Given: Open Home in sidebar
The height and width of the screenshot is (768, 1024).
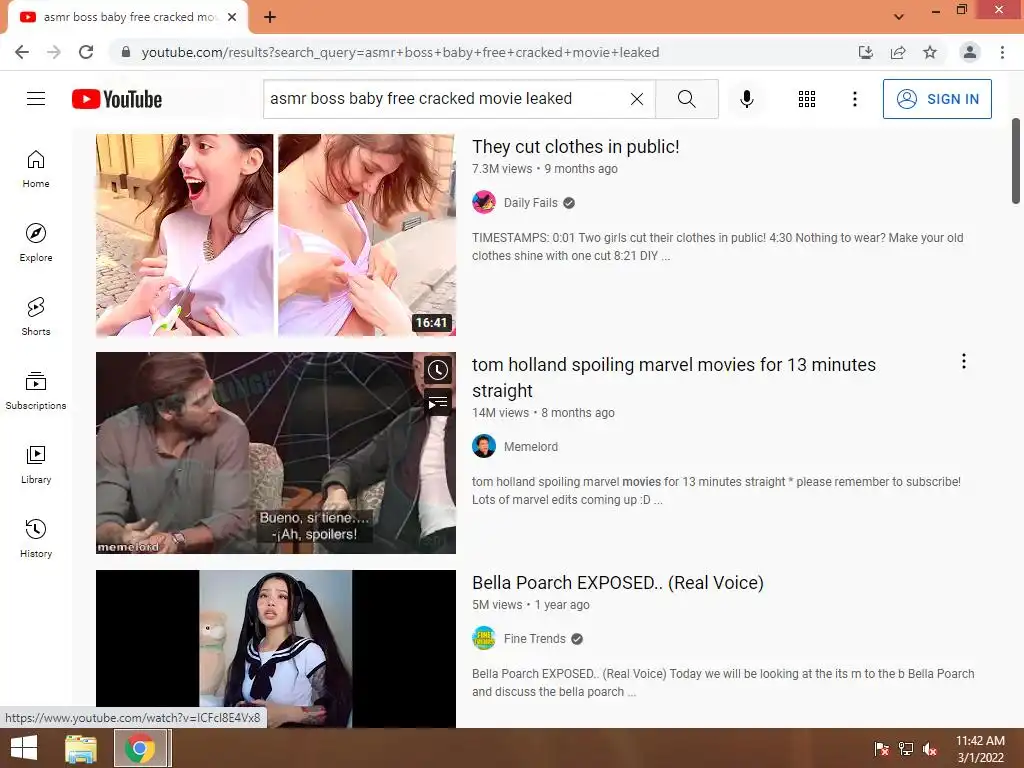Looking at the screenshot, I should (36, 168).
